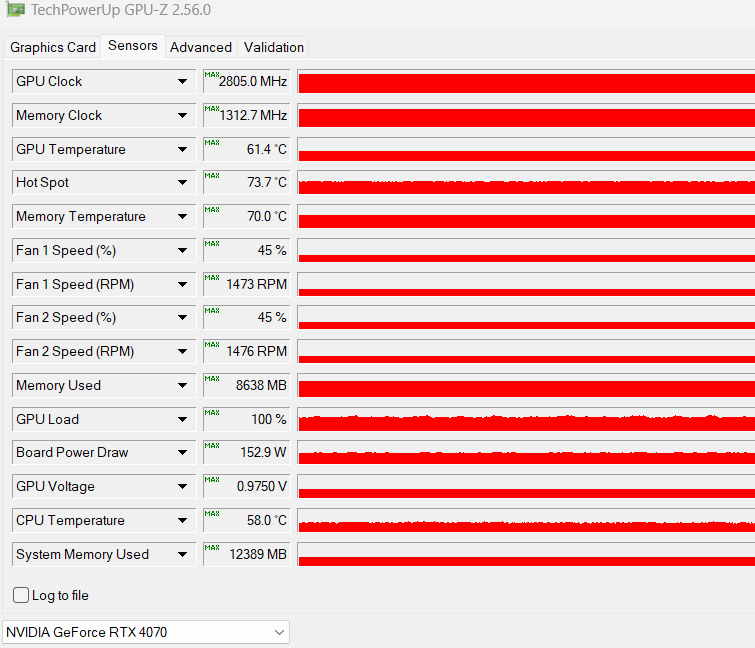Open the Advanced tab

coord(201,47)
